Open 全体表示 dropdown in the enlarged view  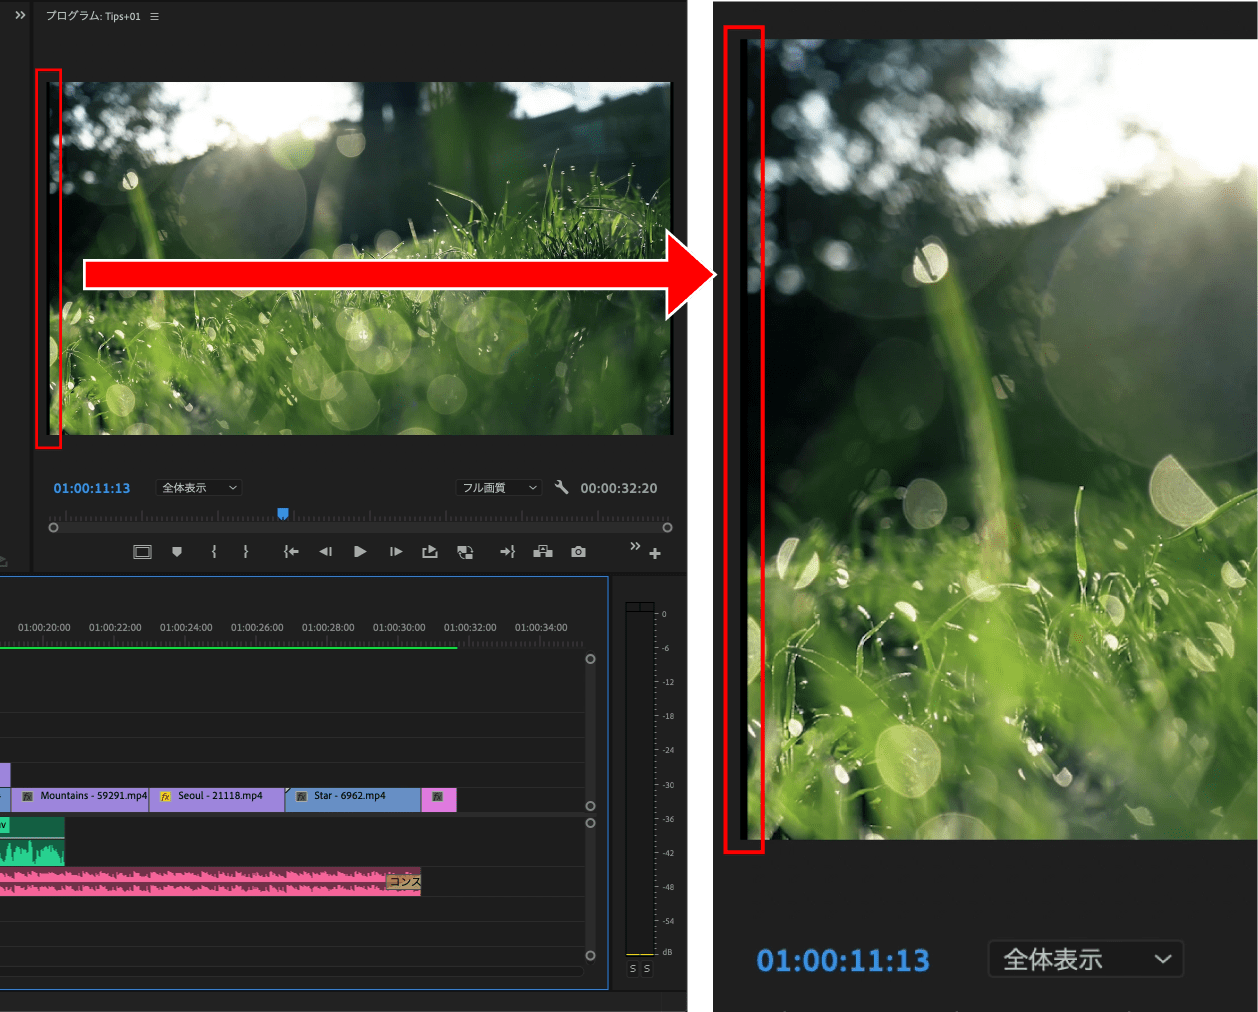coord(1086,960)
